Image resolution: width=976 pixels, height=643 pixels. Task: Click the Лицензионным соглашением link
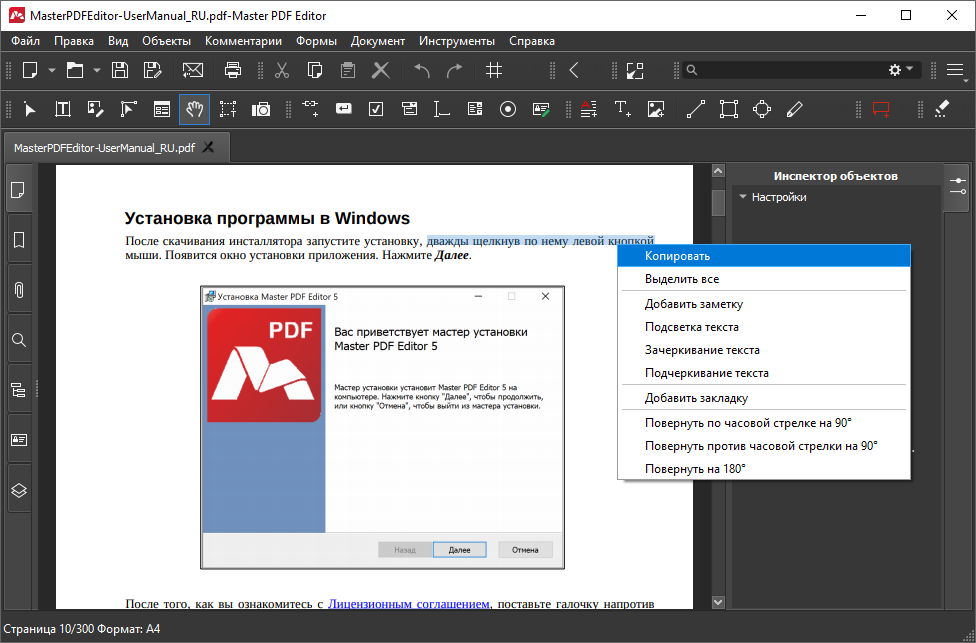coord(409,604)
